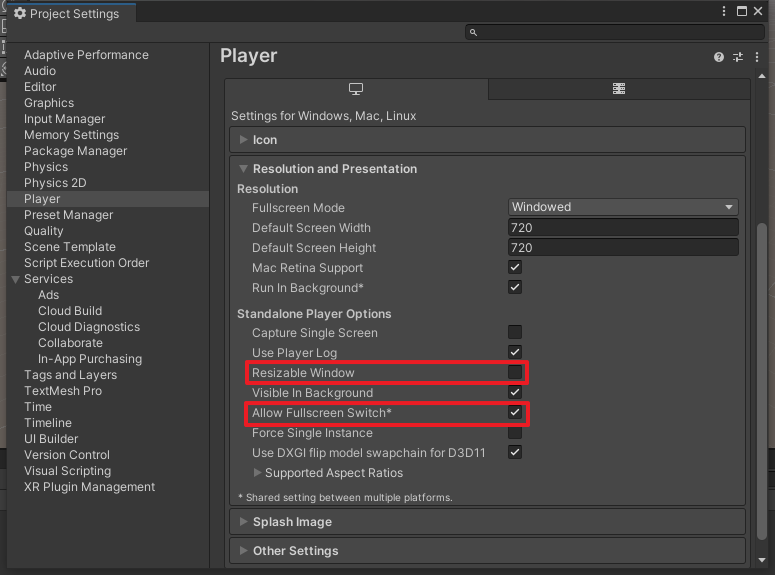775x575 pixels.
Task: Tick the Capture Single Screen checkbox
Action: pos(515,332)
